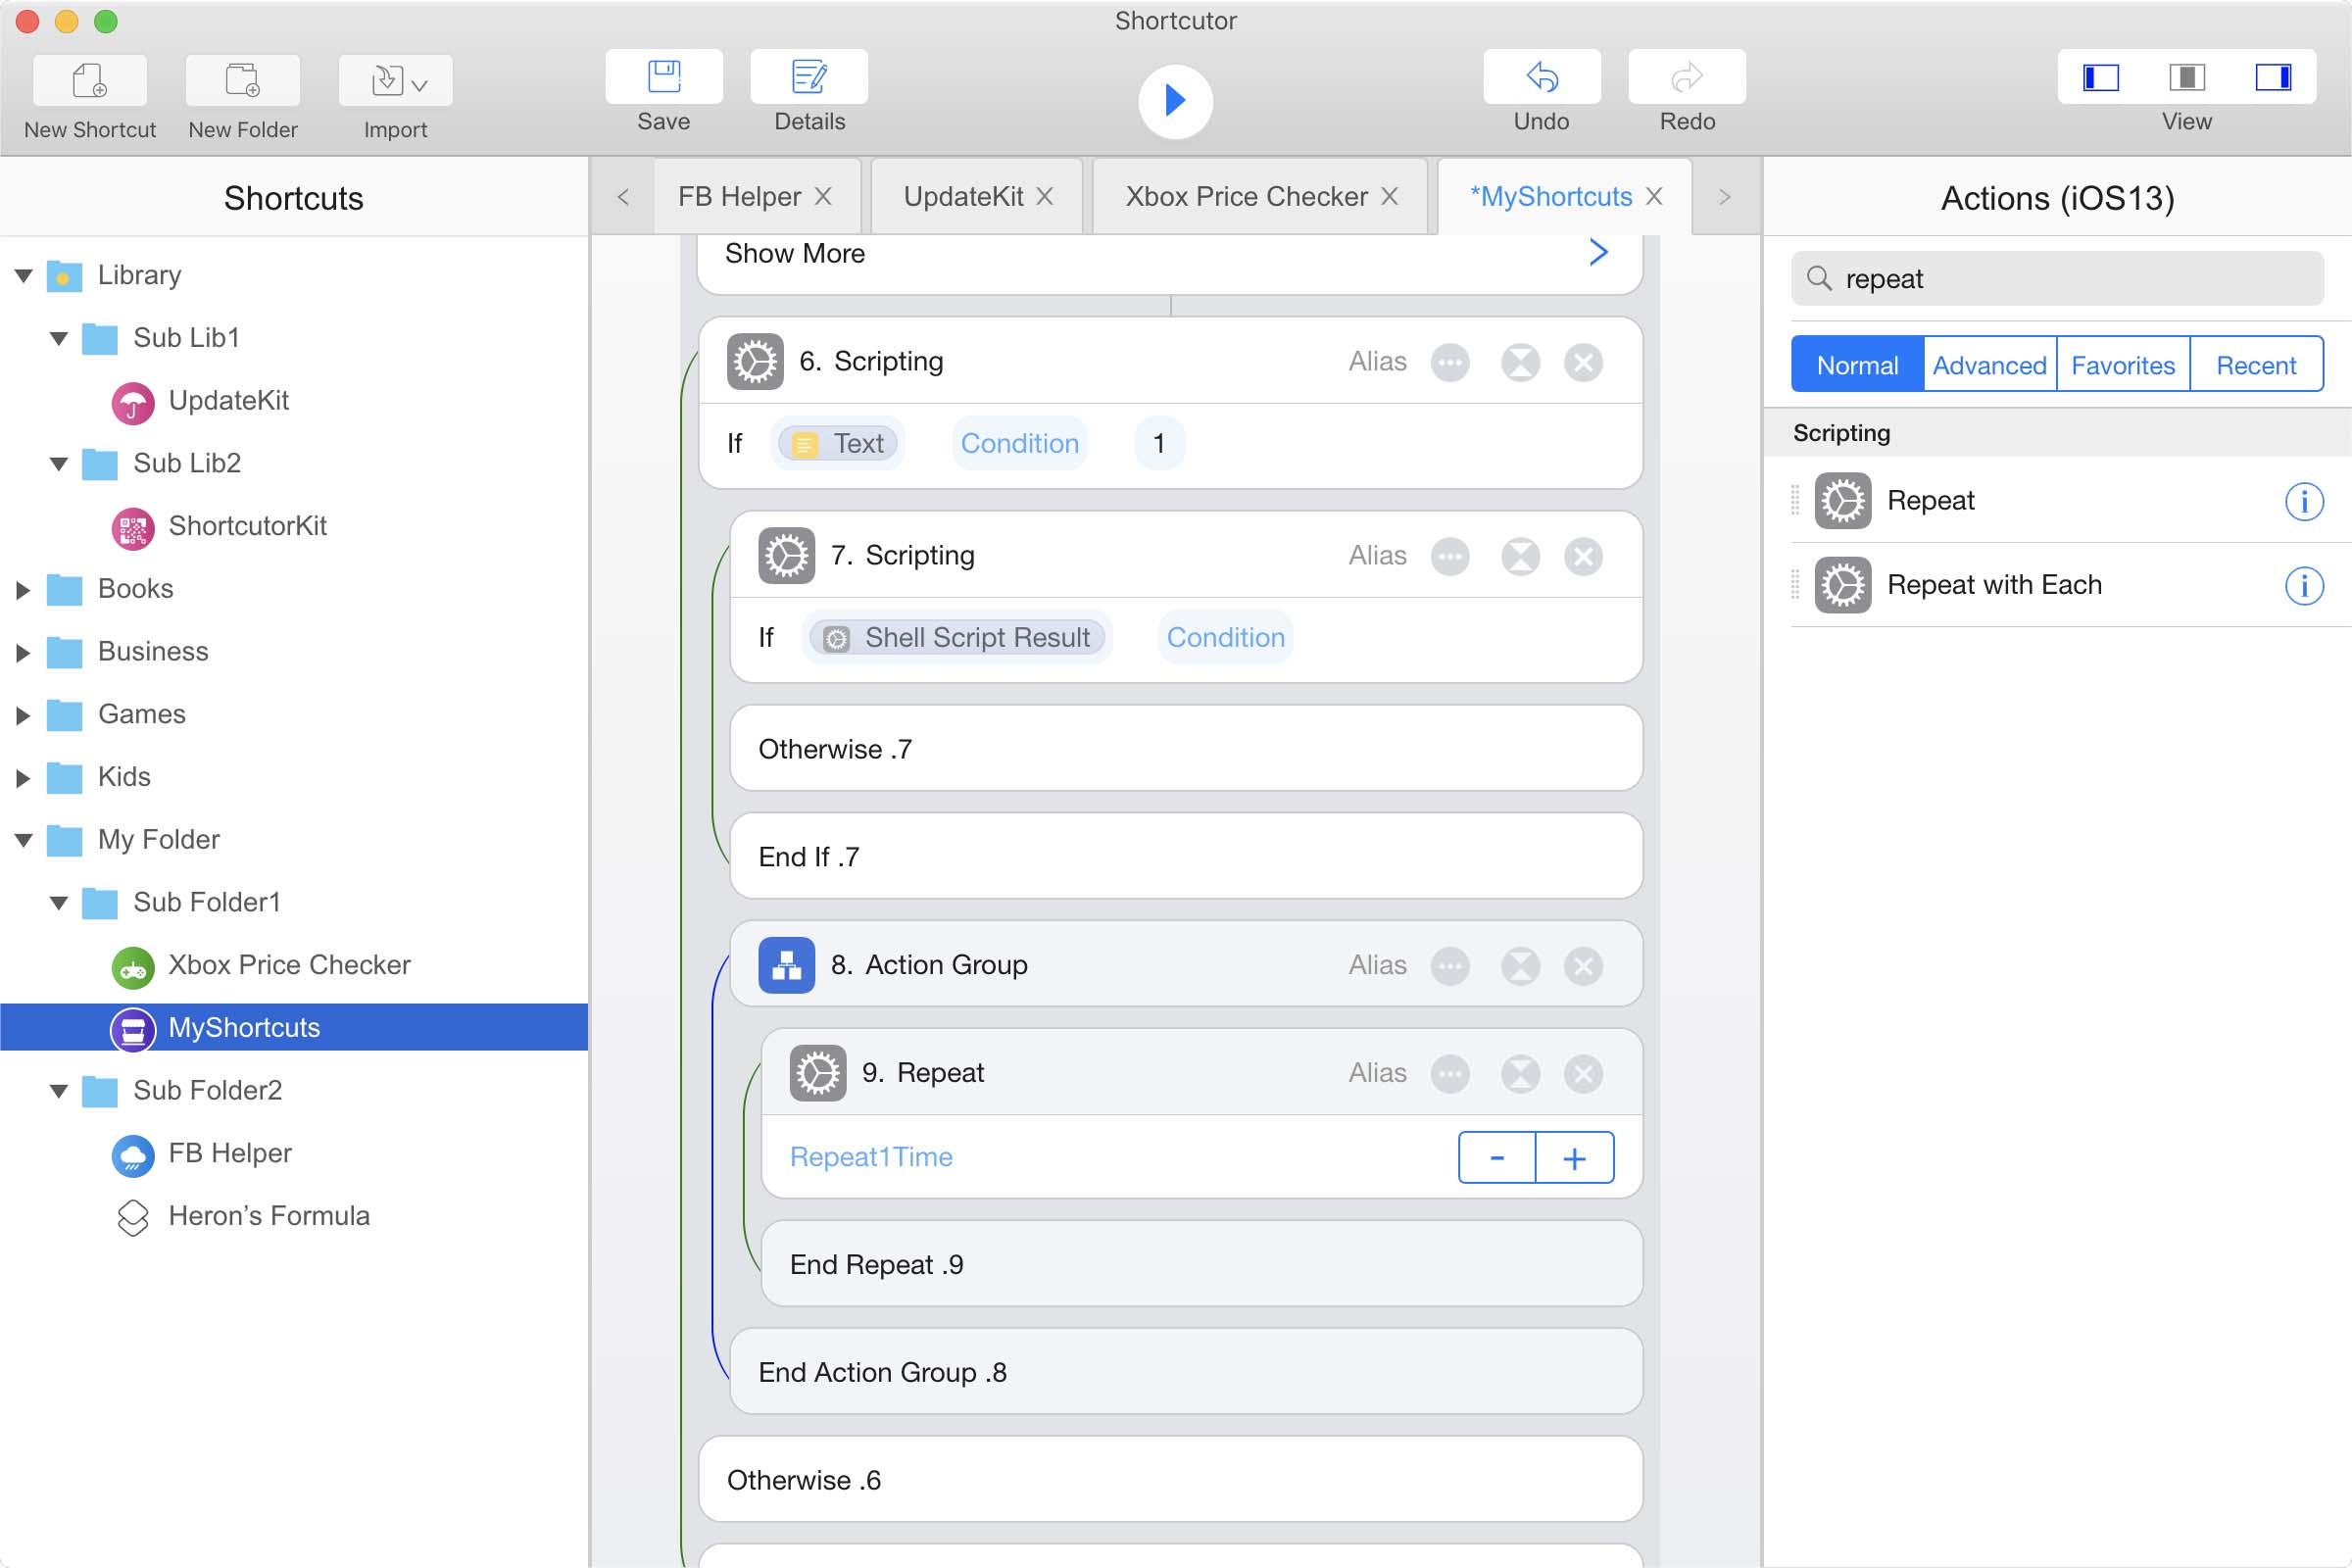This screenshot has height=1568, width=2352.
Task: Delete action 6 Scripting with X icon
Action: click(1583, 362)
